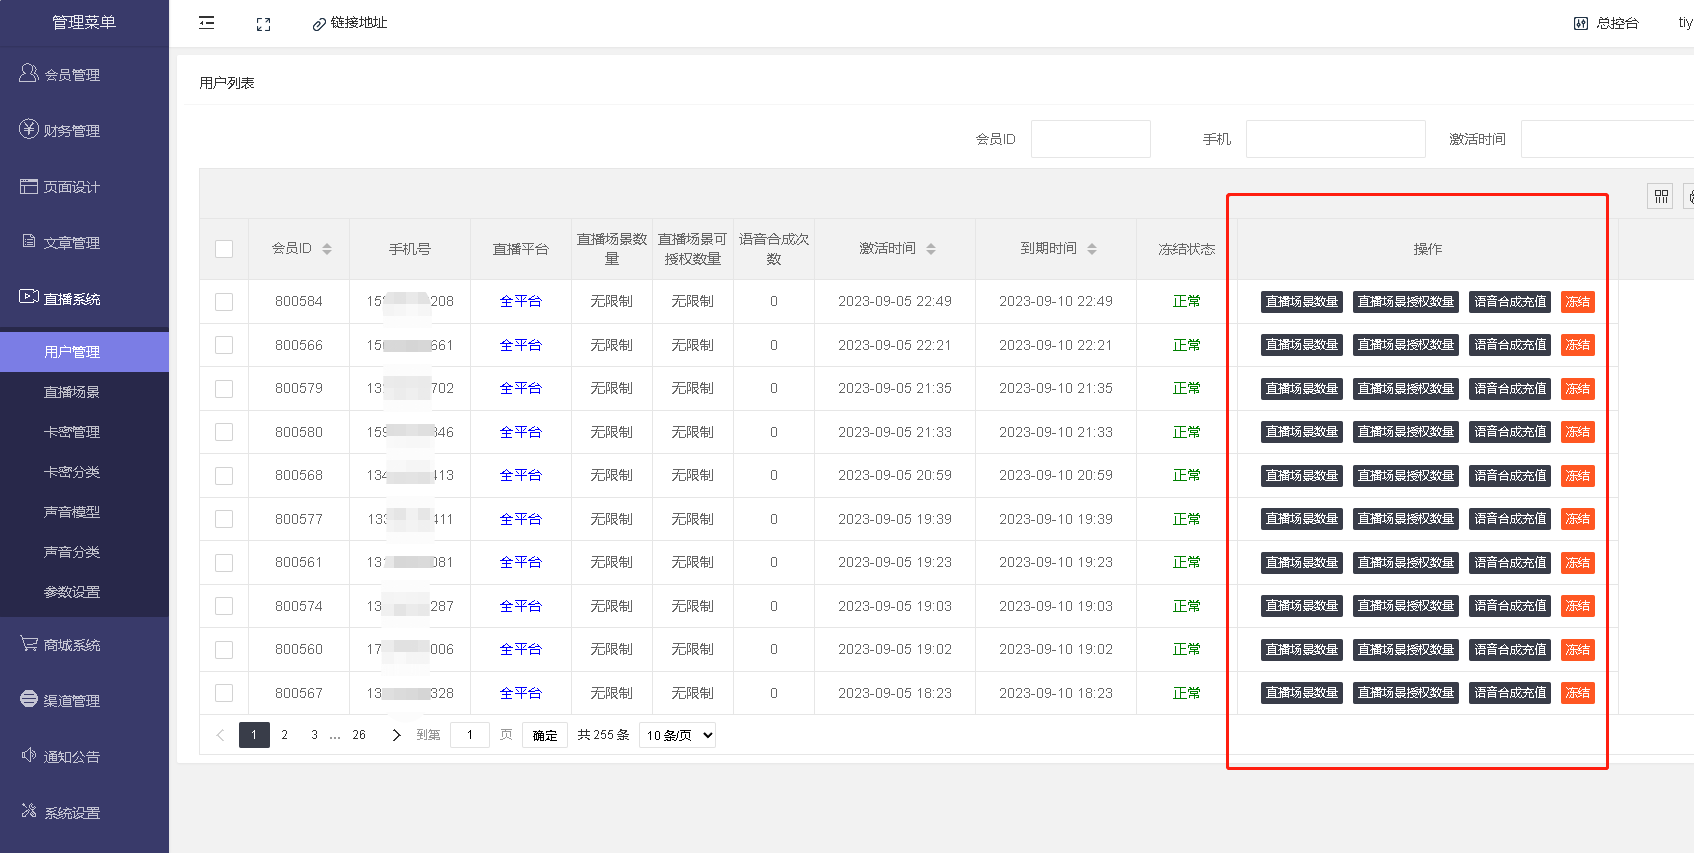Click the 共 255 条 total count
This screenshot has width=1694, height=853.
coord(603,735)
